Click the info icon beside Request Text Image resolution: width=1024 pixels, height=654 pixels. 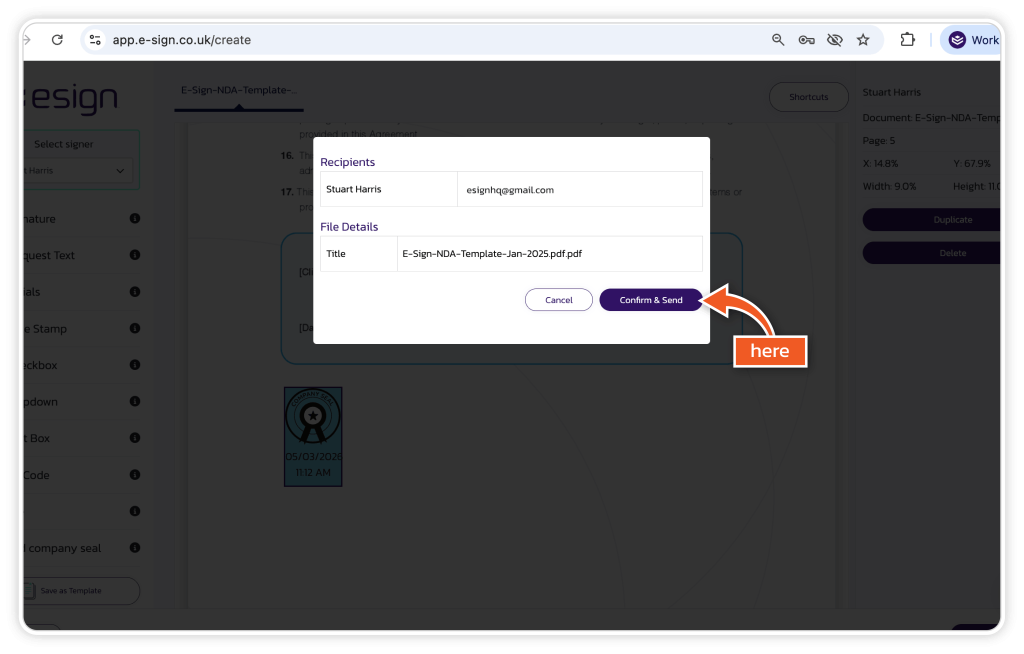[134, 255]
